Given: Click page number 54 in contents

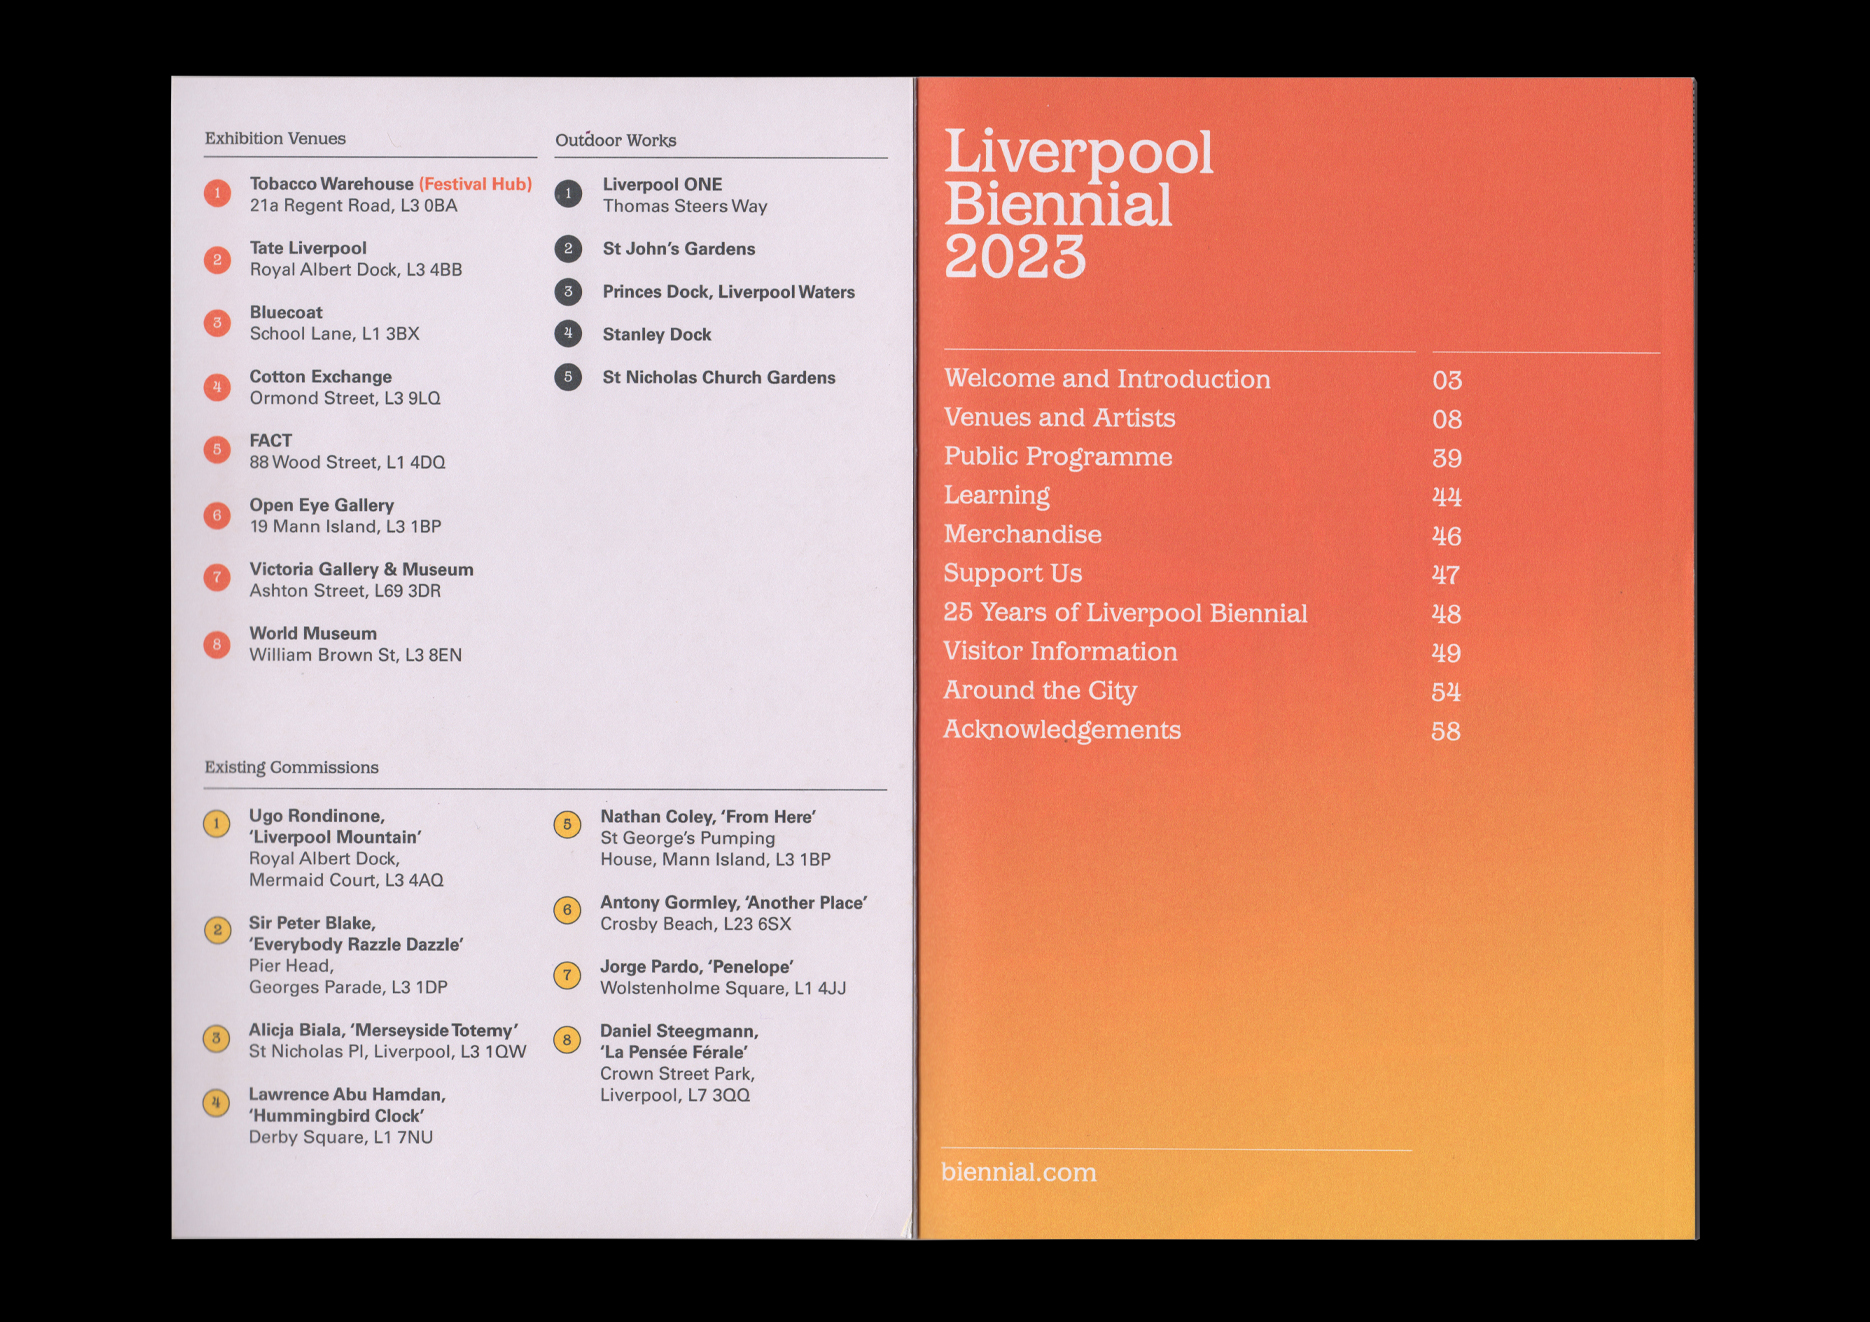Looking at the screenshot, I should pos(1447,692).
